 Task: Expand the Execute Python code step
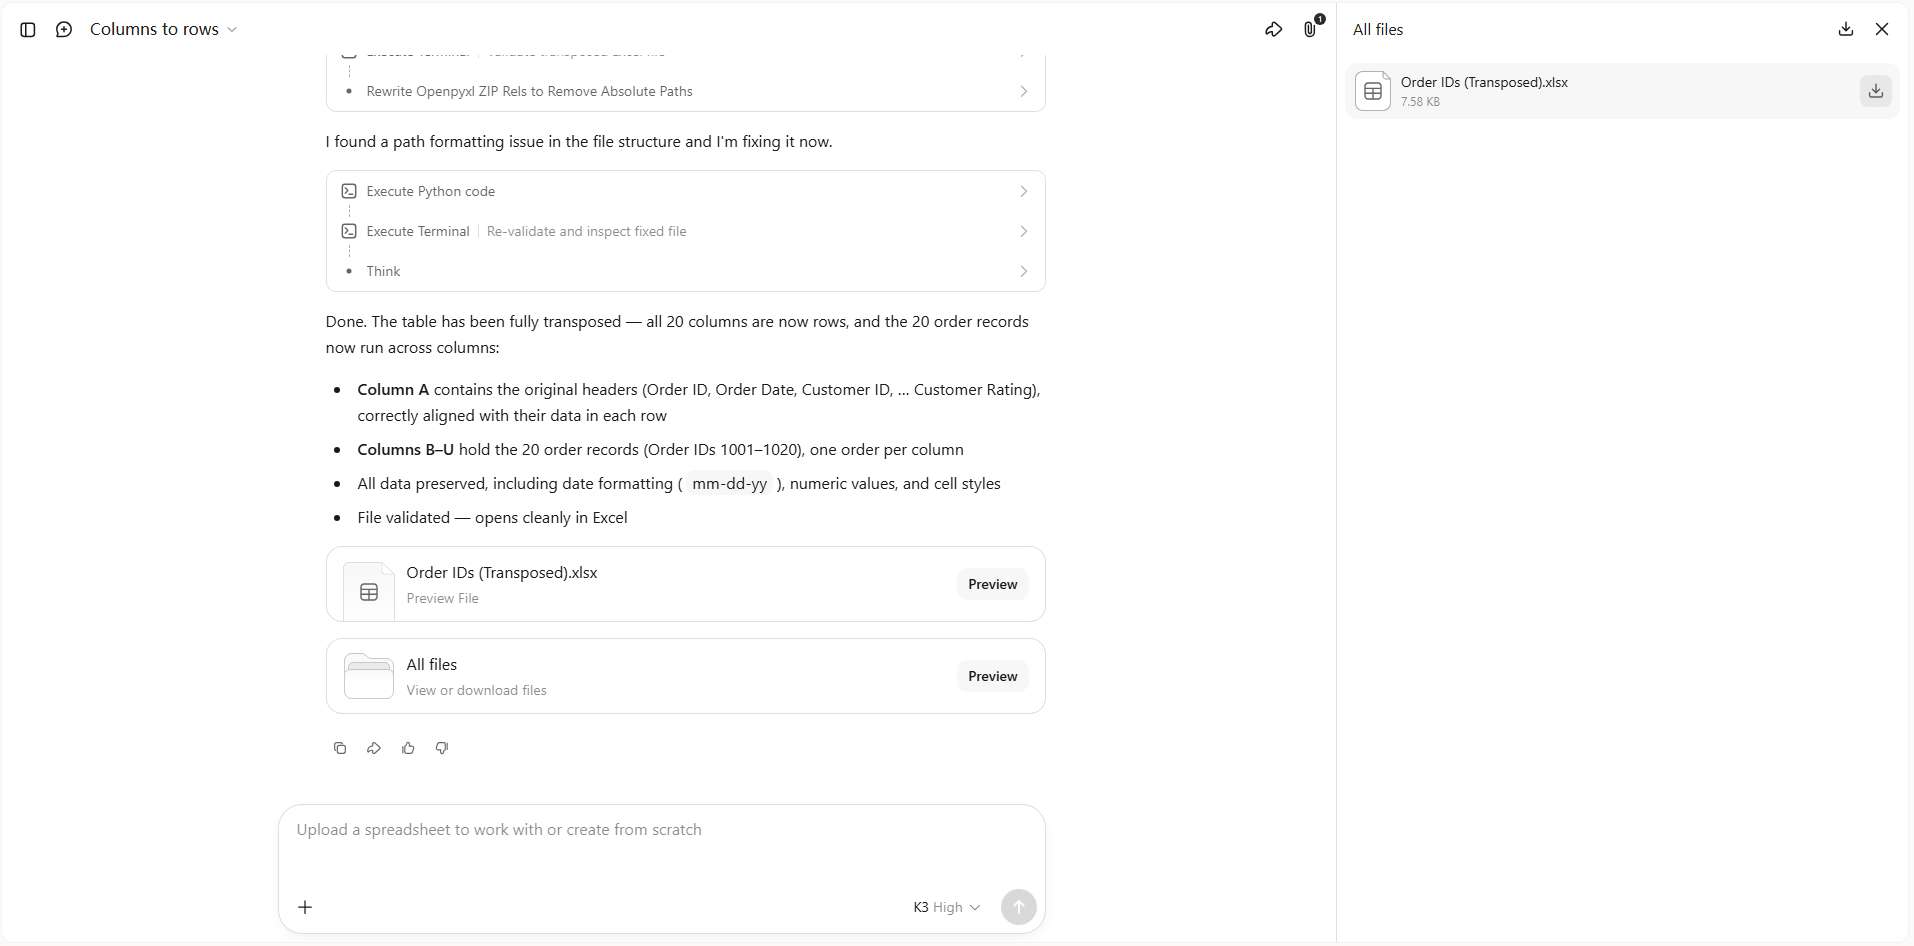tap(686, 191)
